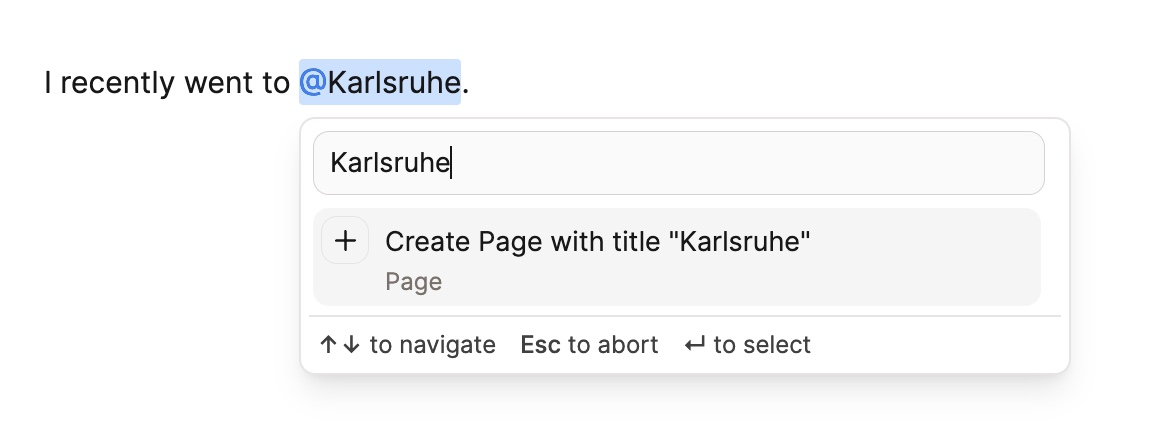Click the word "I" starting the sentence
Screen dimensions: 1150x440
[48, 83]
